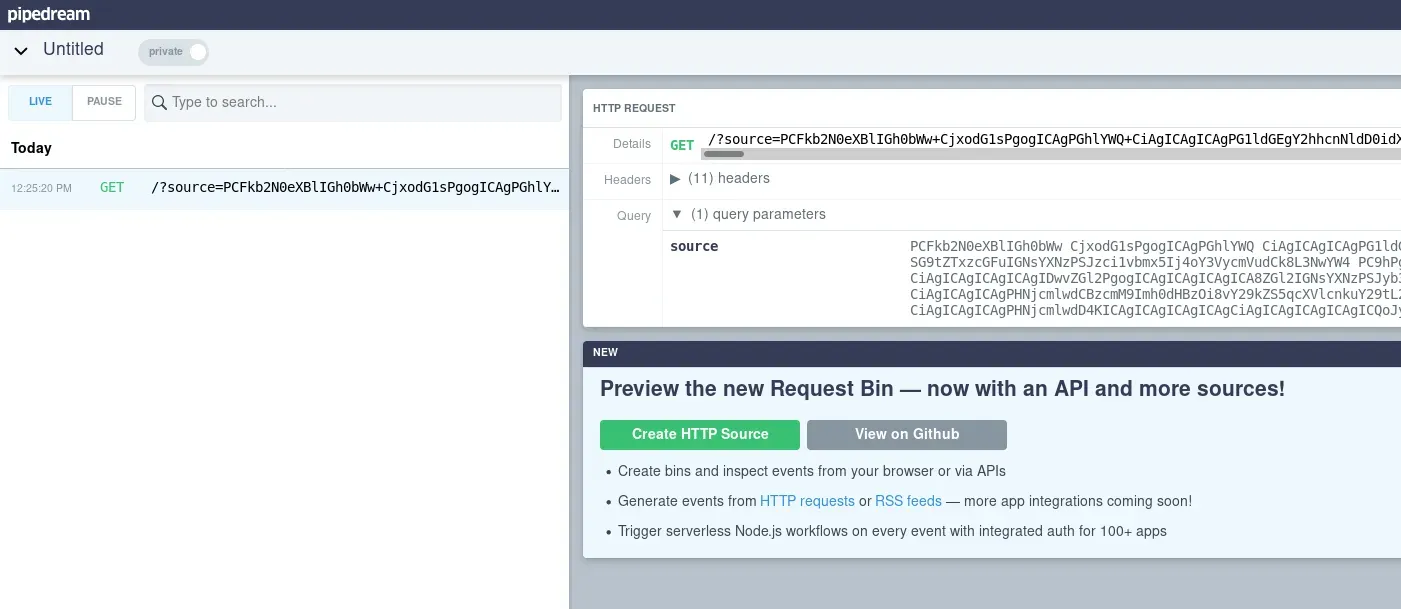Click Create HTTP Source button

(700, 434)
